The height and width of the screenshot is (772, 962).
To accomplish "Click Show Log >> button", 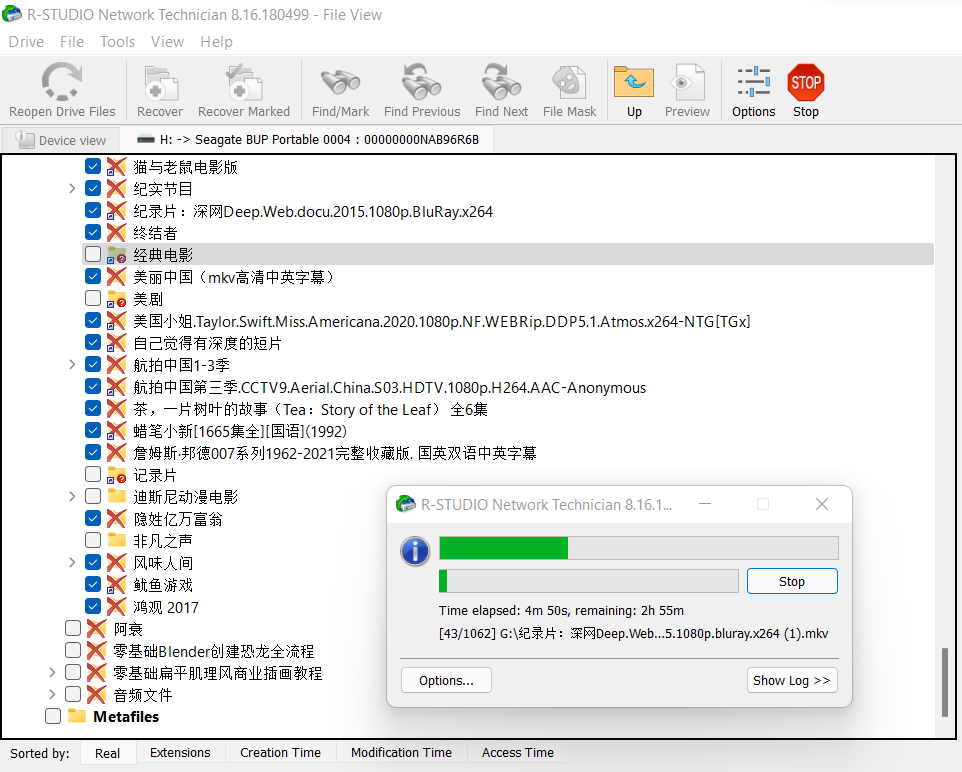I will [x=792, y=680].
